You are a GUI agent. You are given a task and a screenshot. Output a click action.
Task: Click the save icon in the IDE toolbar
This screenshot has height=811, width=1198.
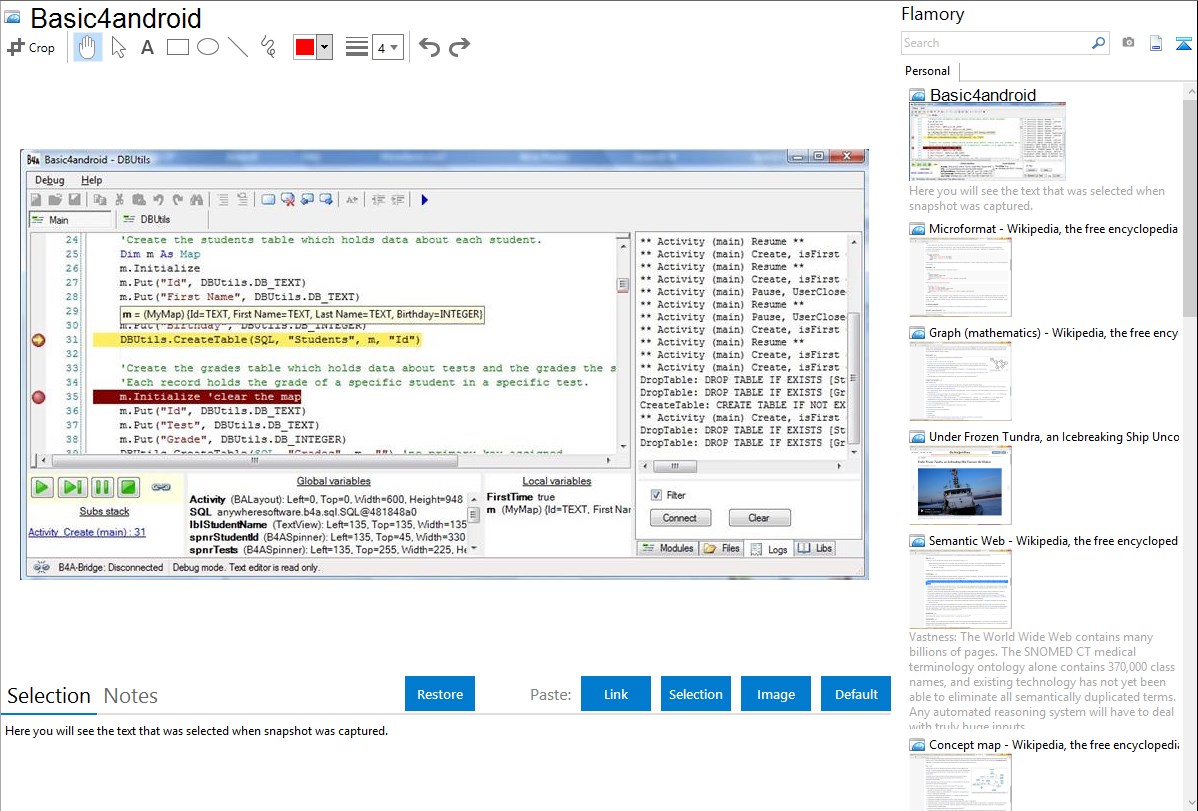pyautogui.click(x=74, y=200)
